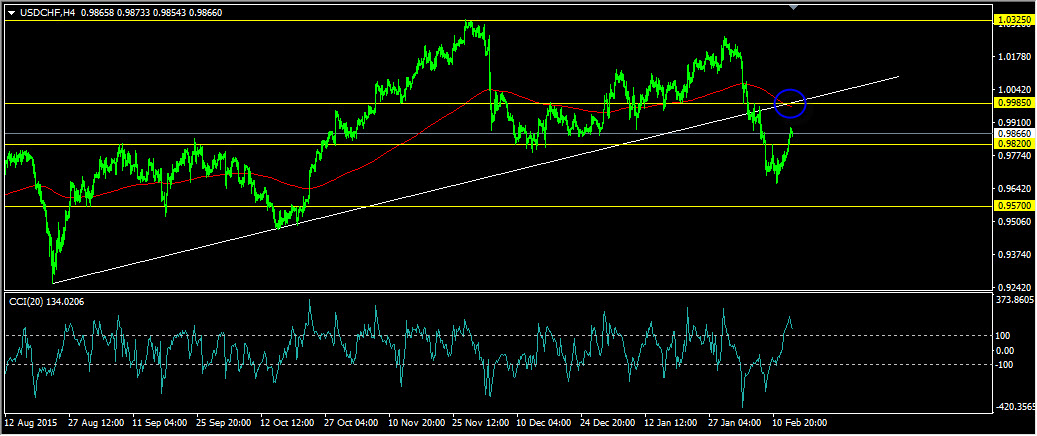Click the 25 Sep 20:00 time label
1037x436 pixels.
(223, 422)
